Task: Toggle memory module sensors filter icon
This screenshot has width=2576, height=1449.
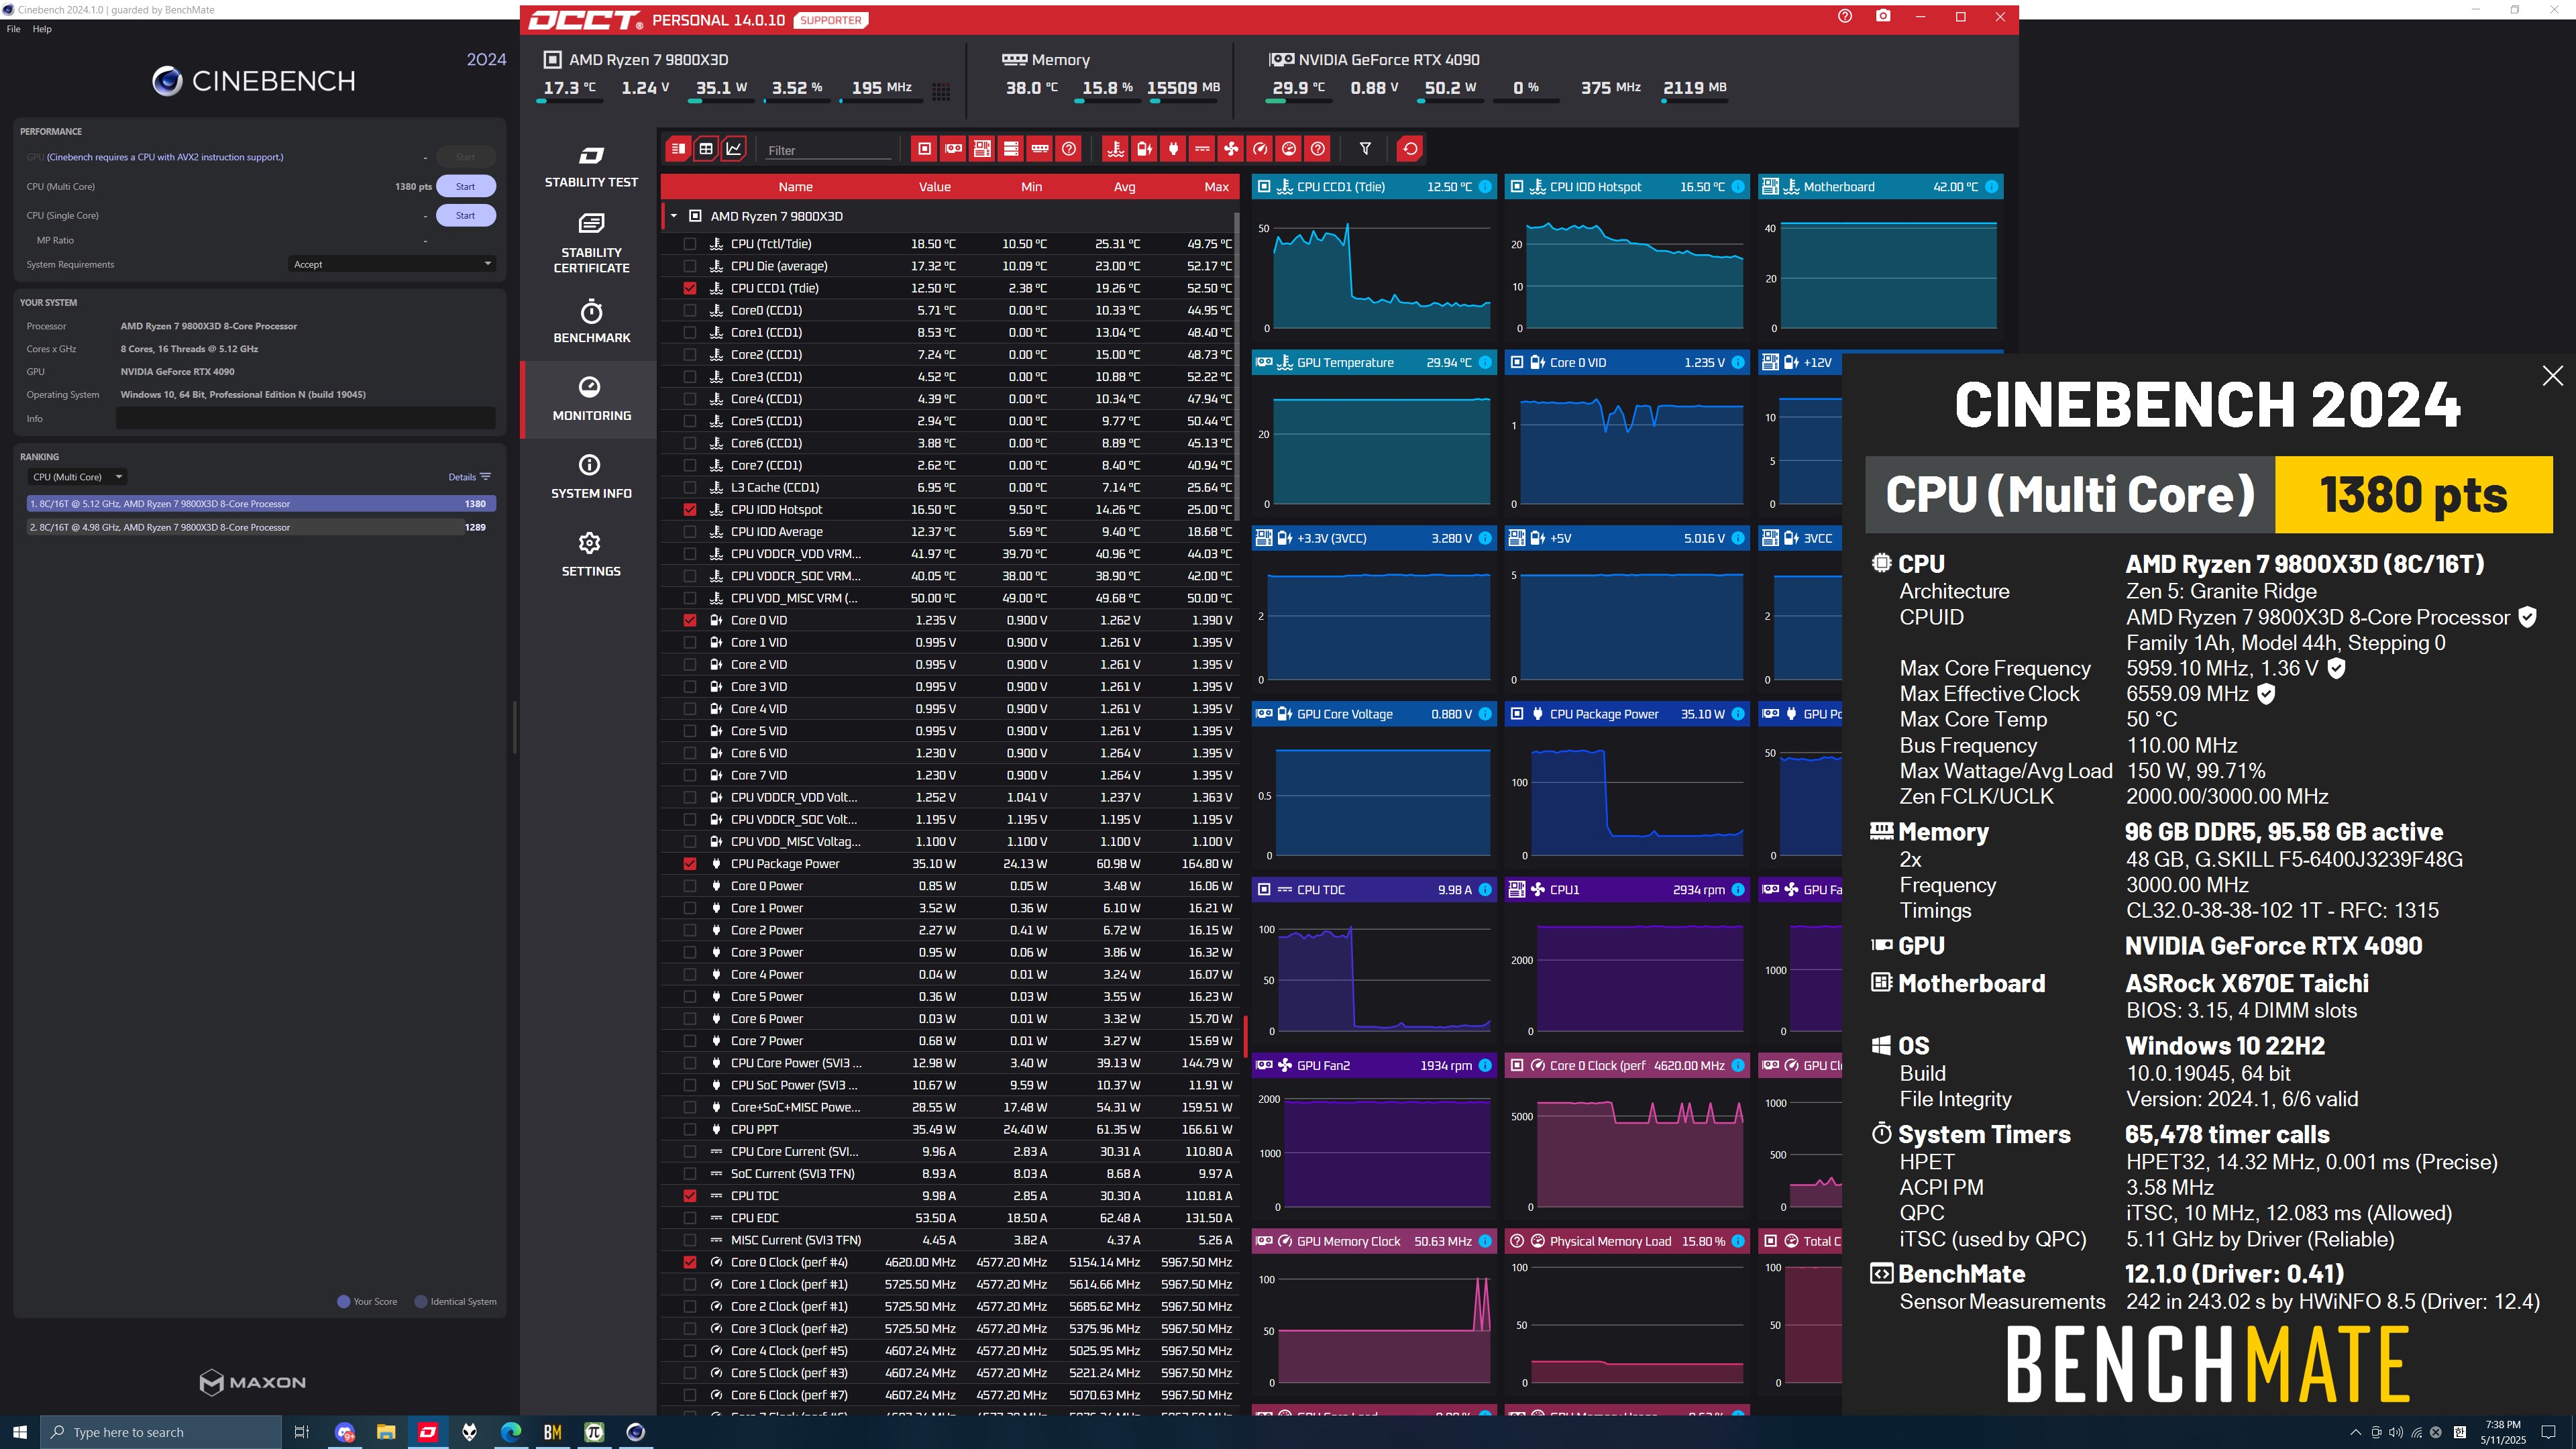Action: pyautogui.click(x=1040, y=149)
